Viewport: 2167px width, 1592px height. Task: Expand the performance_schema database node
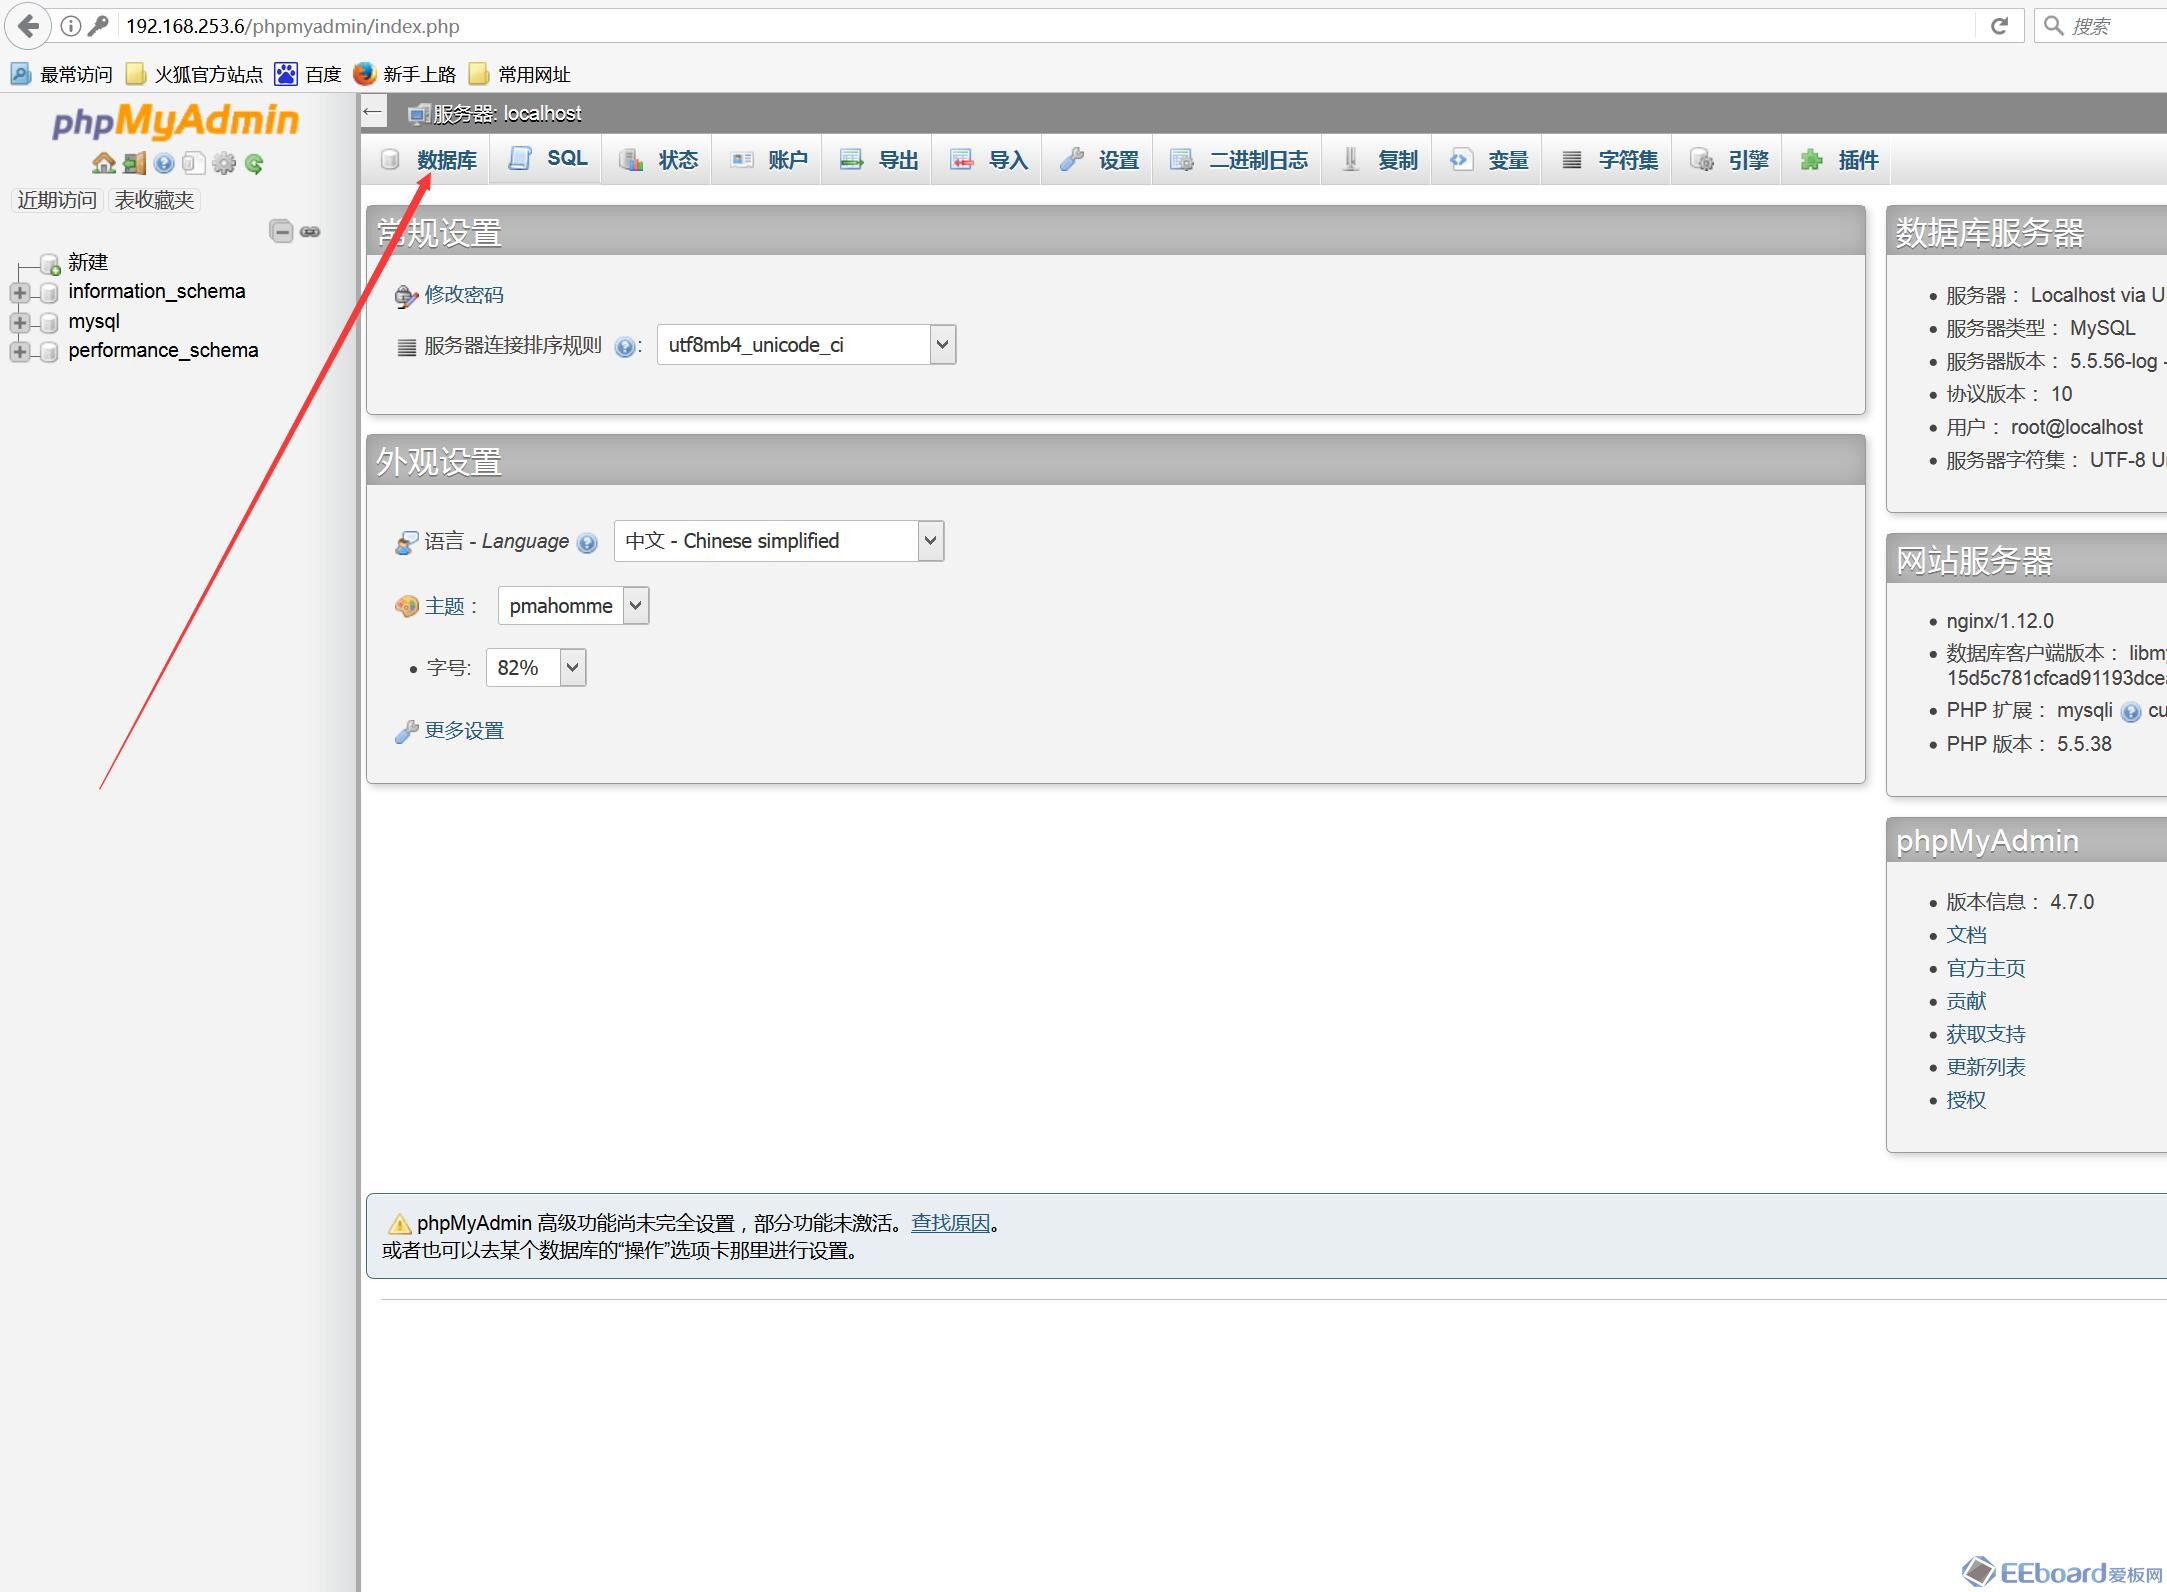19,351
